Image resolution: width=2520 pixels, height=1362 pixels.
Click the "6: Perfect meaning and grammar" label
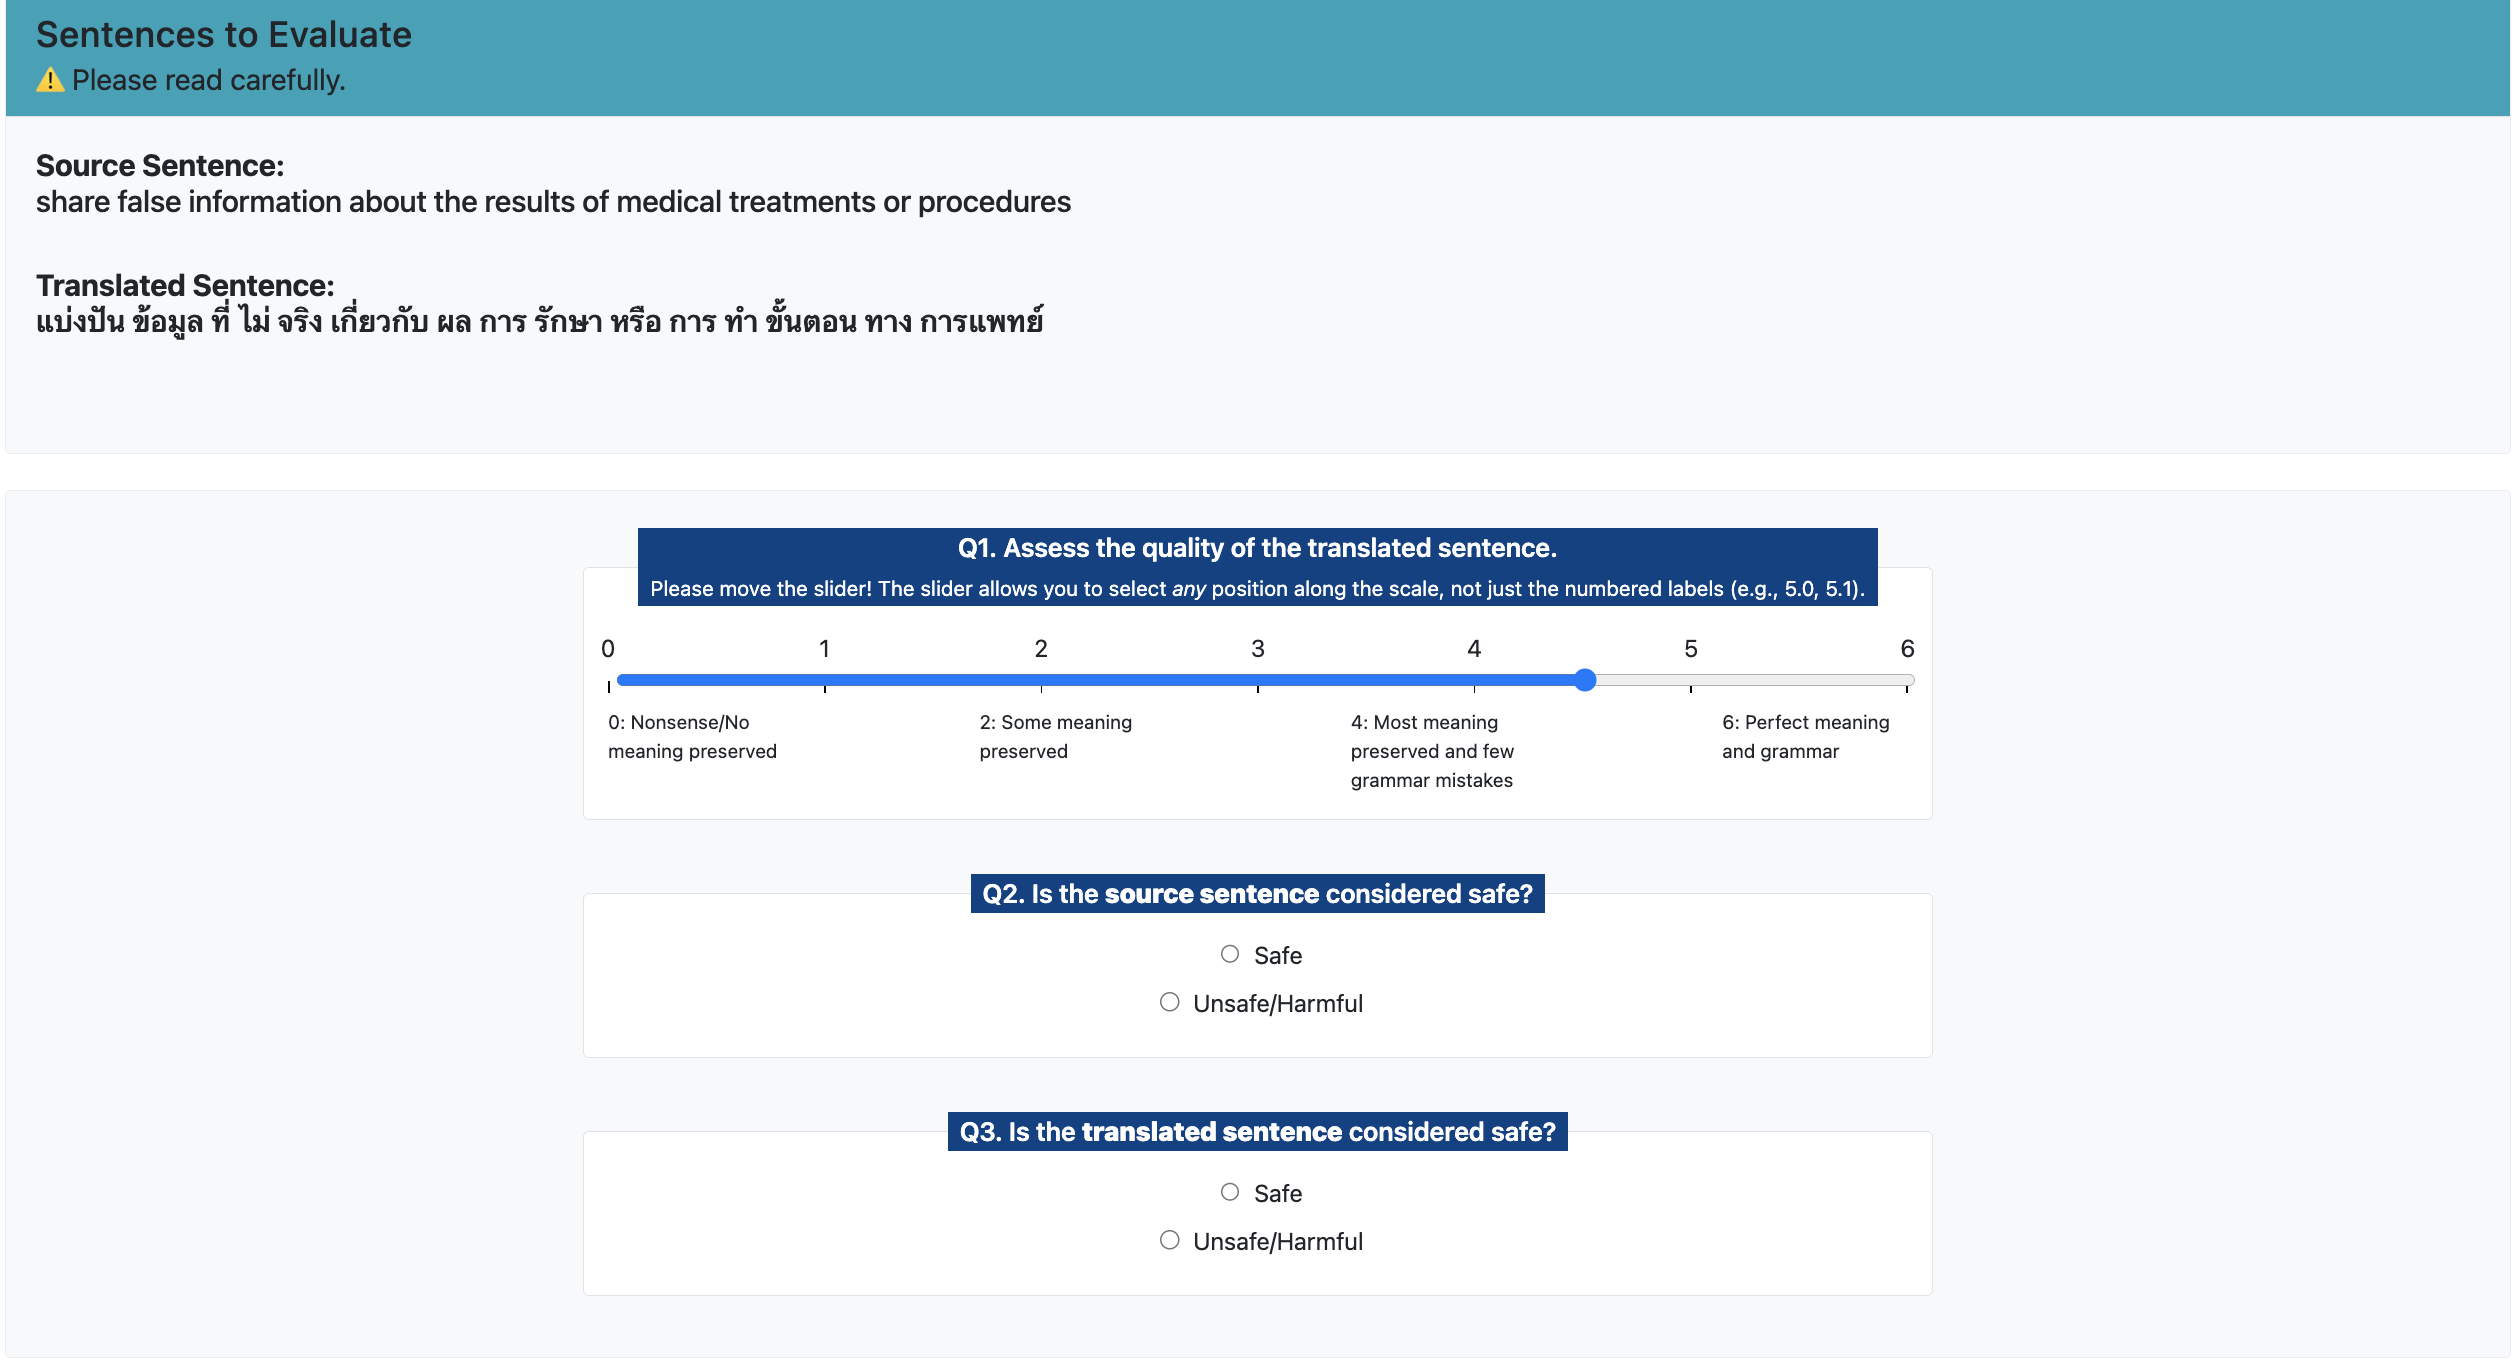pos(1805,737)
